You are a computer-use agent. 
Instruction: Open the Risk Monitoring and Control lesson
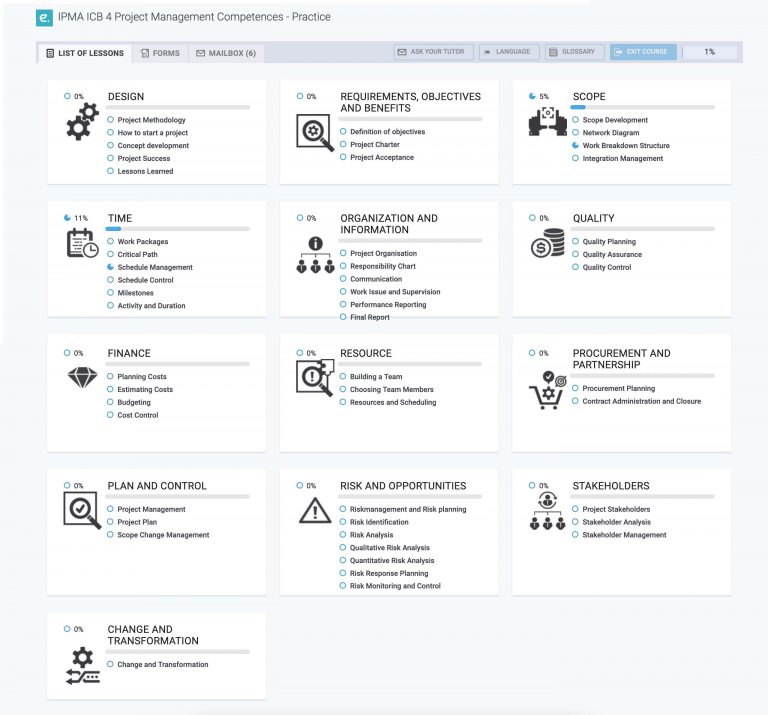395,586
